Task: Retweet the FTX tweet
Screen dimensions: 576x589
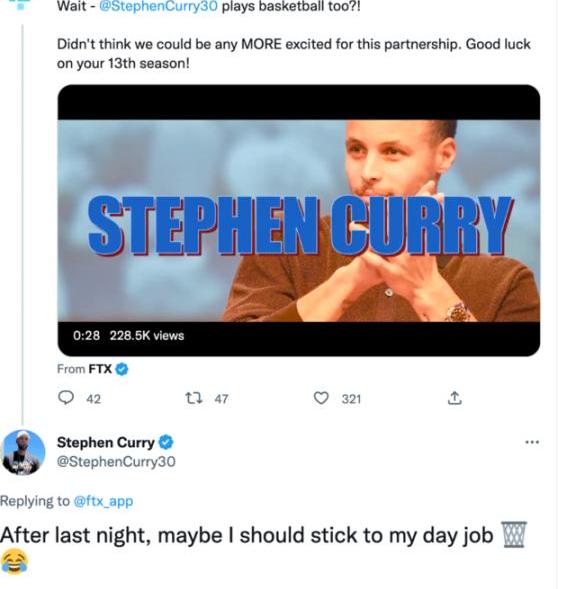Action: pos(194,398)
